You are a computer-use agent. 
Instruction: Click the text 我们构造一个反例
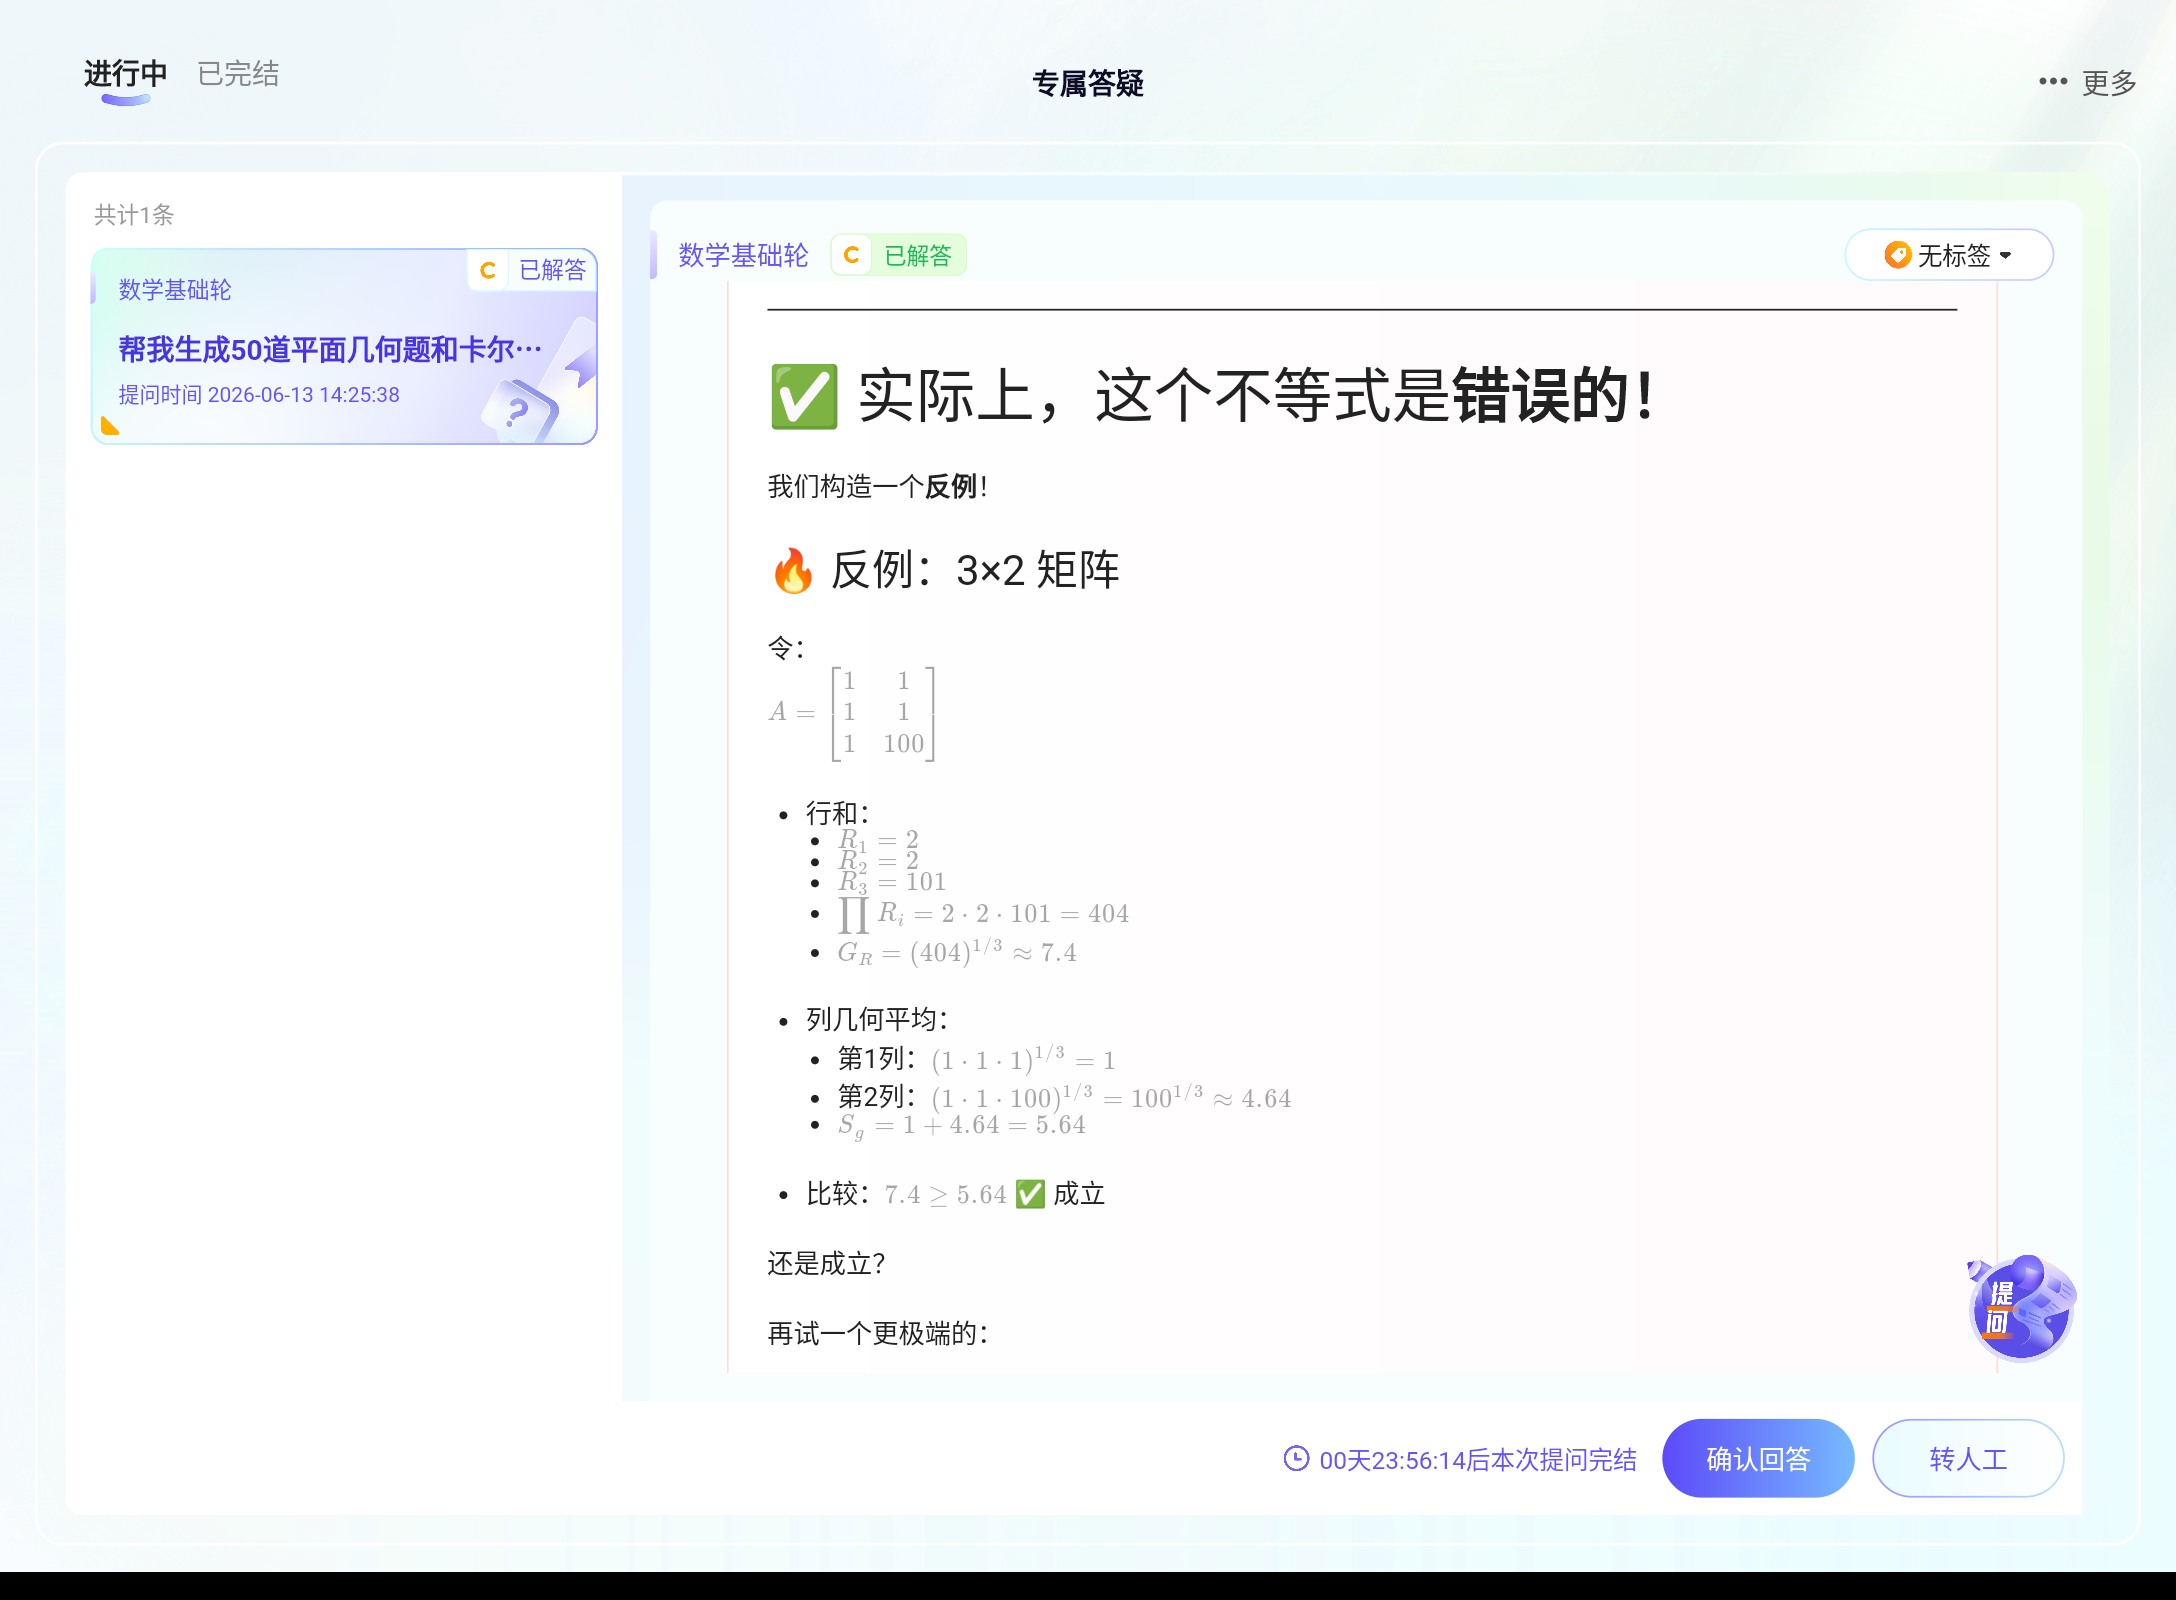point(877,487)
